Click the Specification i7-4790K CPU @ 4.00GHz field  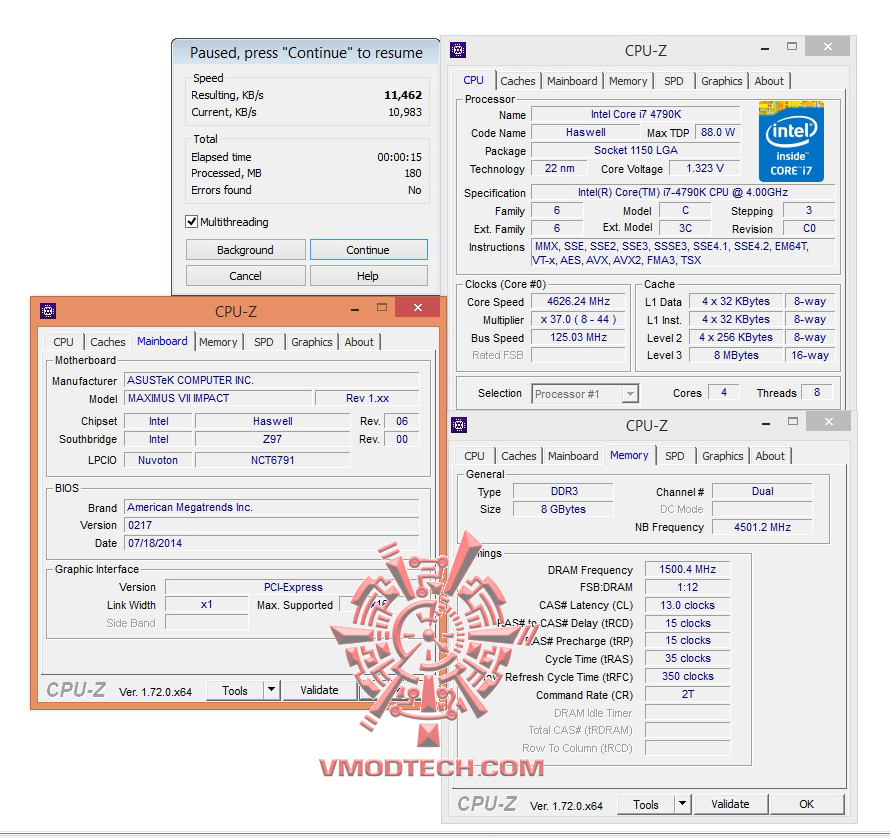click(x=683, y=192)
